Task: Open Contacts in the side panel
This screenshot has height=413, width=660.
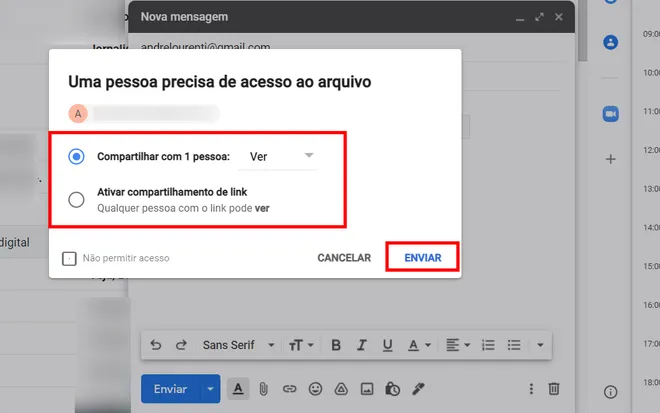Action: tap(610, 42)
